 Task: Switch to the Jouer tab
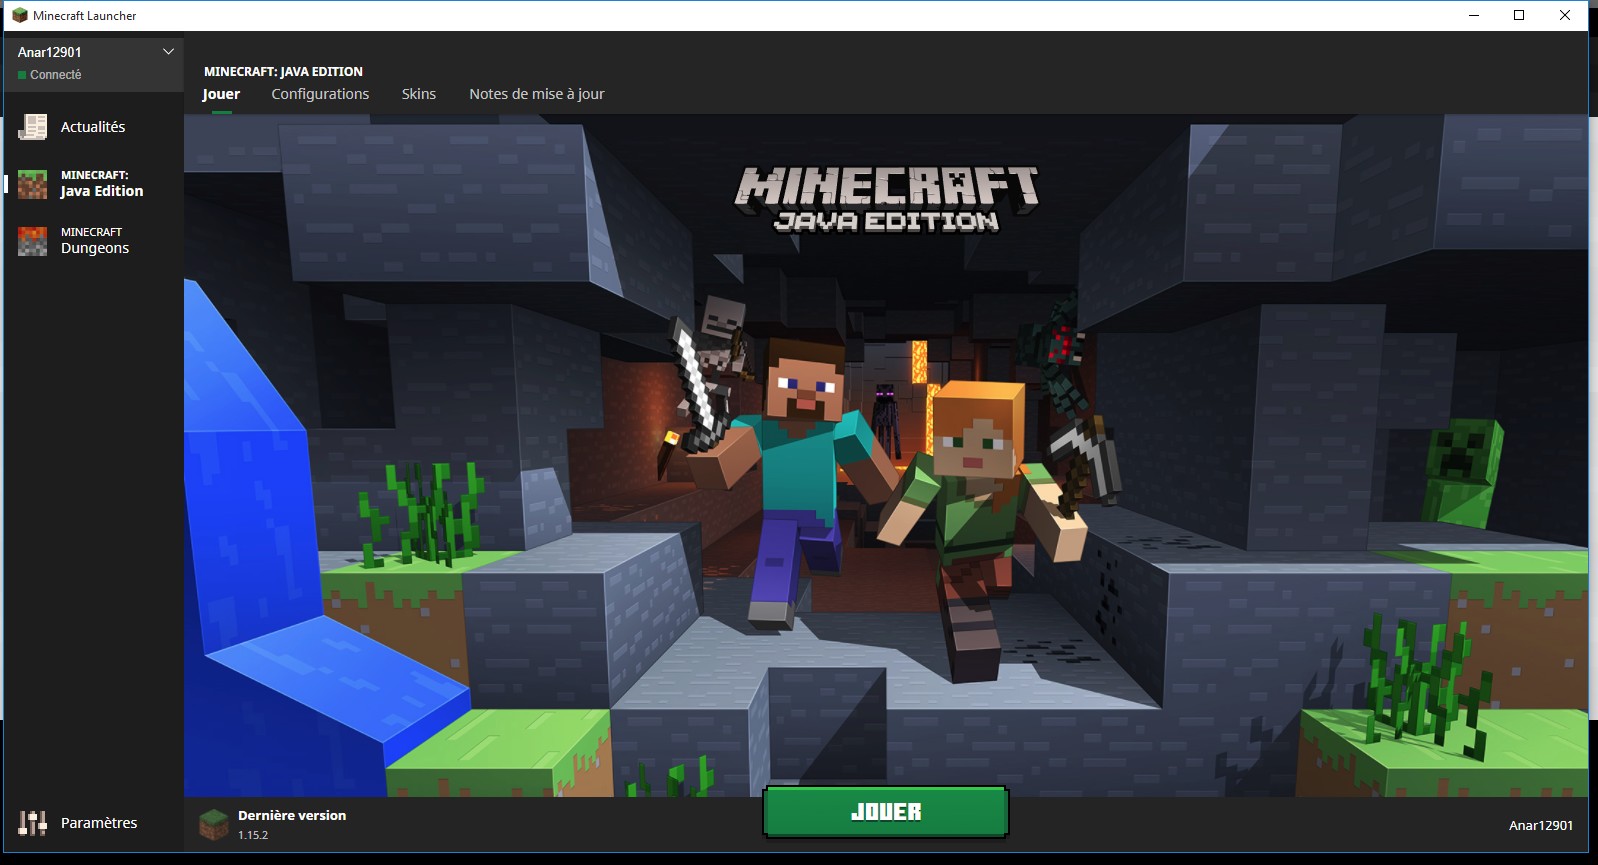click(x=221, y=94)
